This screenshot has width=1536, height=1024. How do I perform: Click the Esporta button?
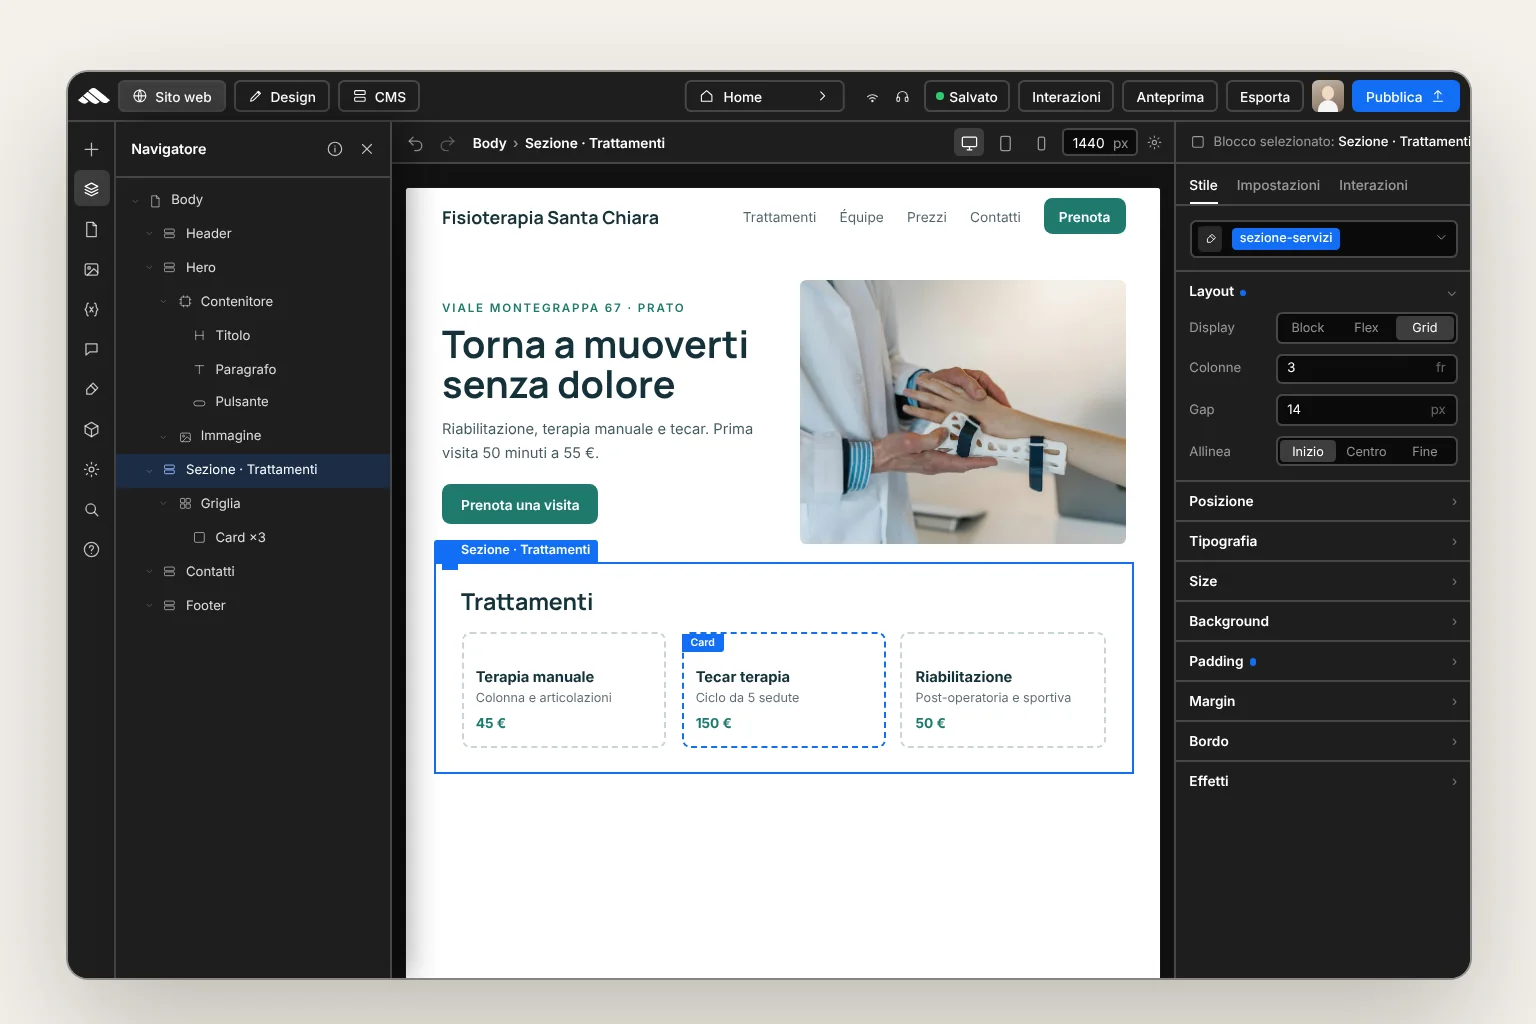(1265, 97)
